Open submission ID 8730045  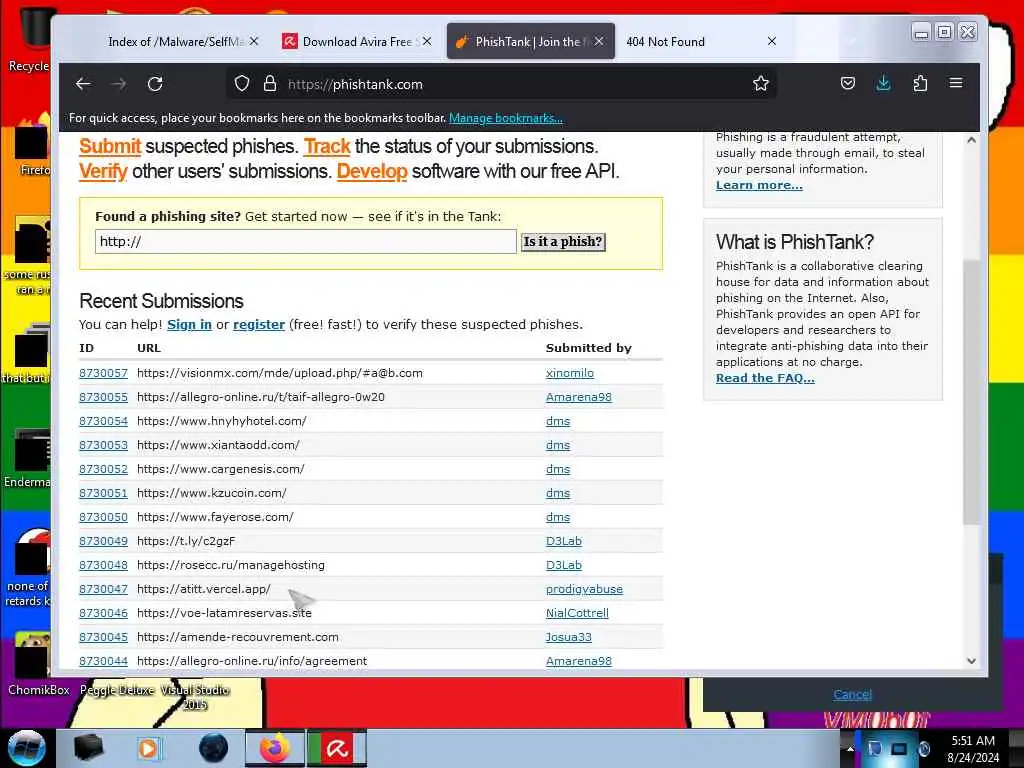(103, 637)
